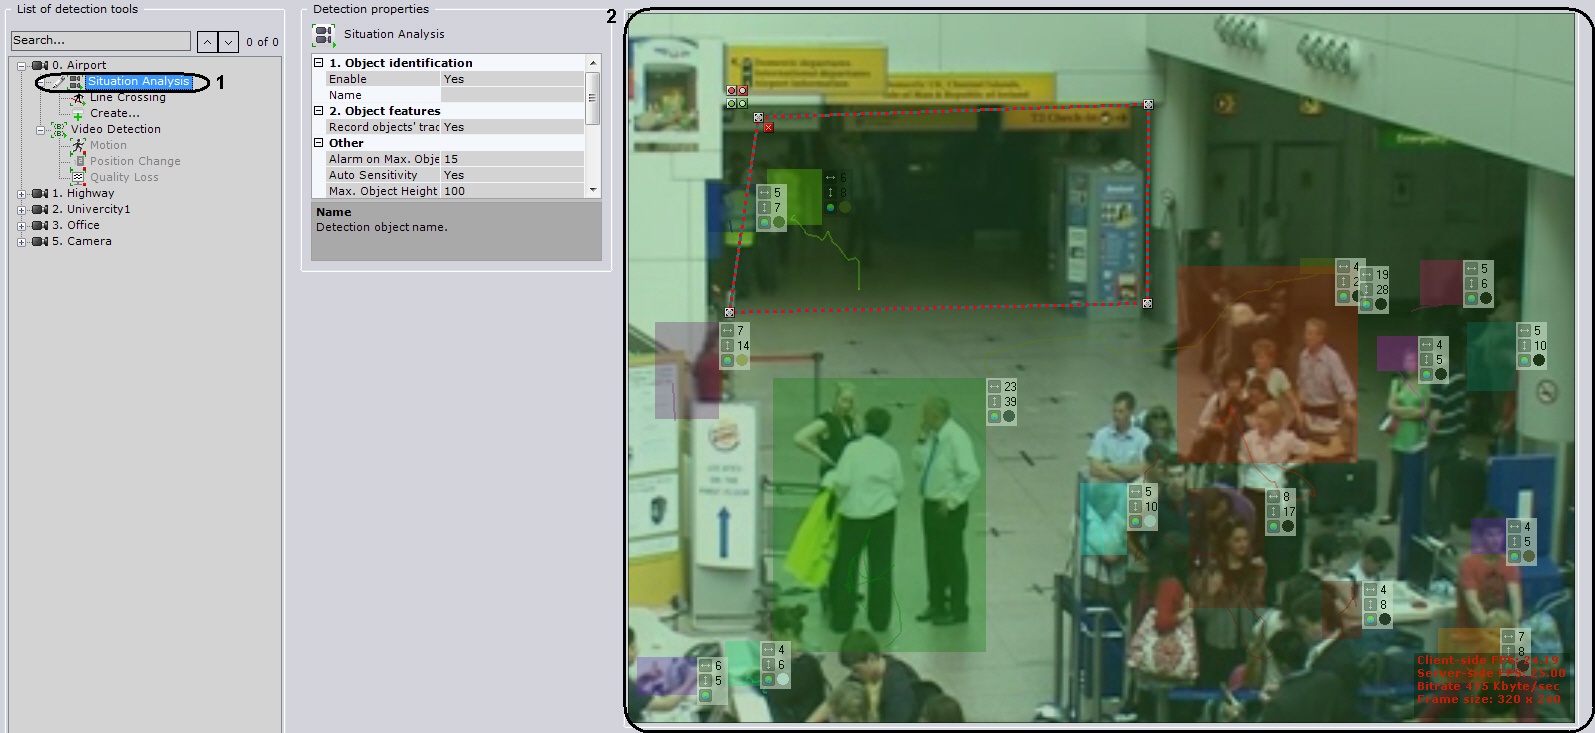Collapse the Object identification property group
Viewport: 1595px width, 733px height.
click(319, 63)
